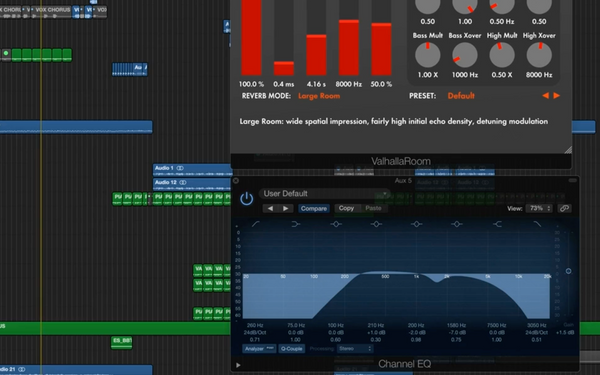Screen dimensions: 600x375
Task: Click the 1580 Hz frequency value
Action: (x=456, y=325)
